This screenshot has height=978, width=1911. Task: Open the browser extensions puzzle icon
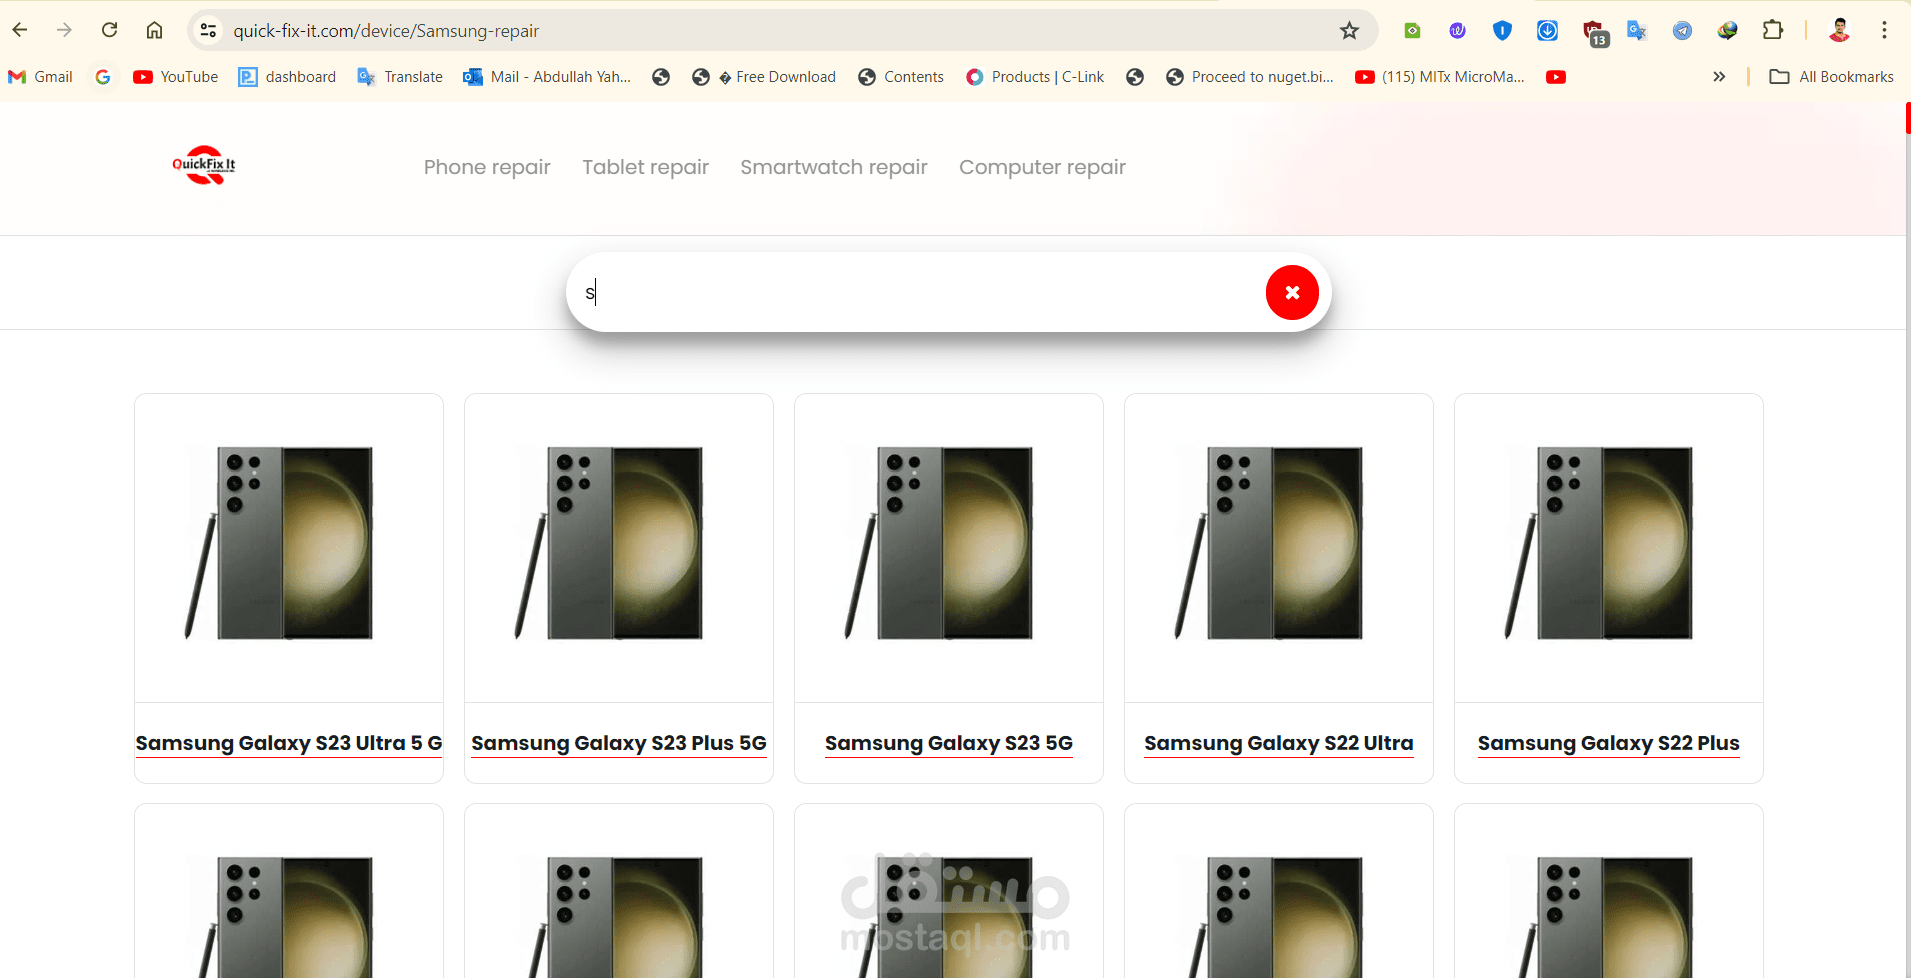pos(1772,31)
